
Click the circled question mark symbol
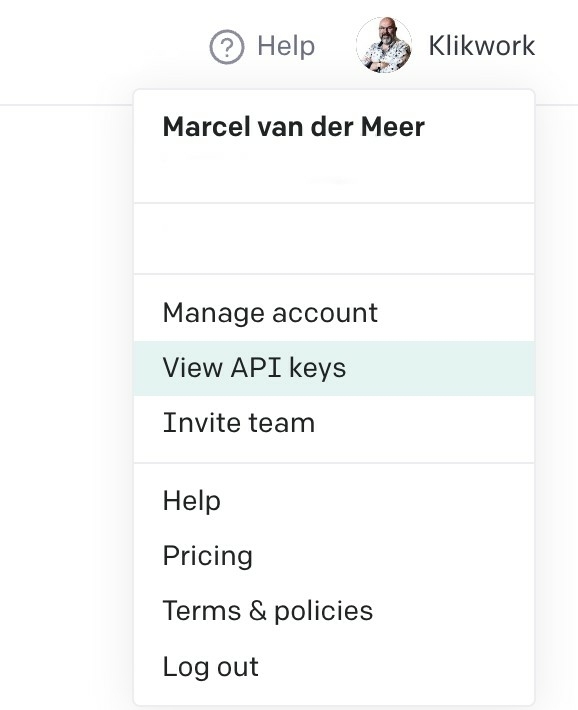coord(226,46)
